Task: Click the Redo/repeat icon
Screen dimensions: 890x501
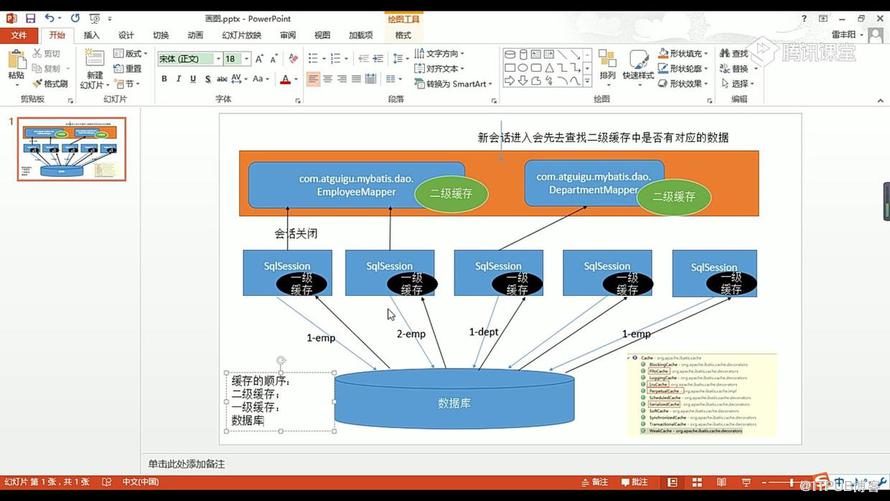Action: pos(75,18)
